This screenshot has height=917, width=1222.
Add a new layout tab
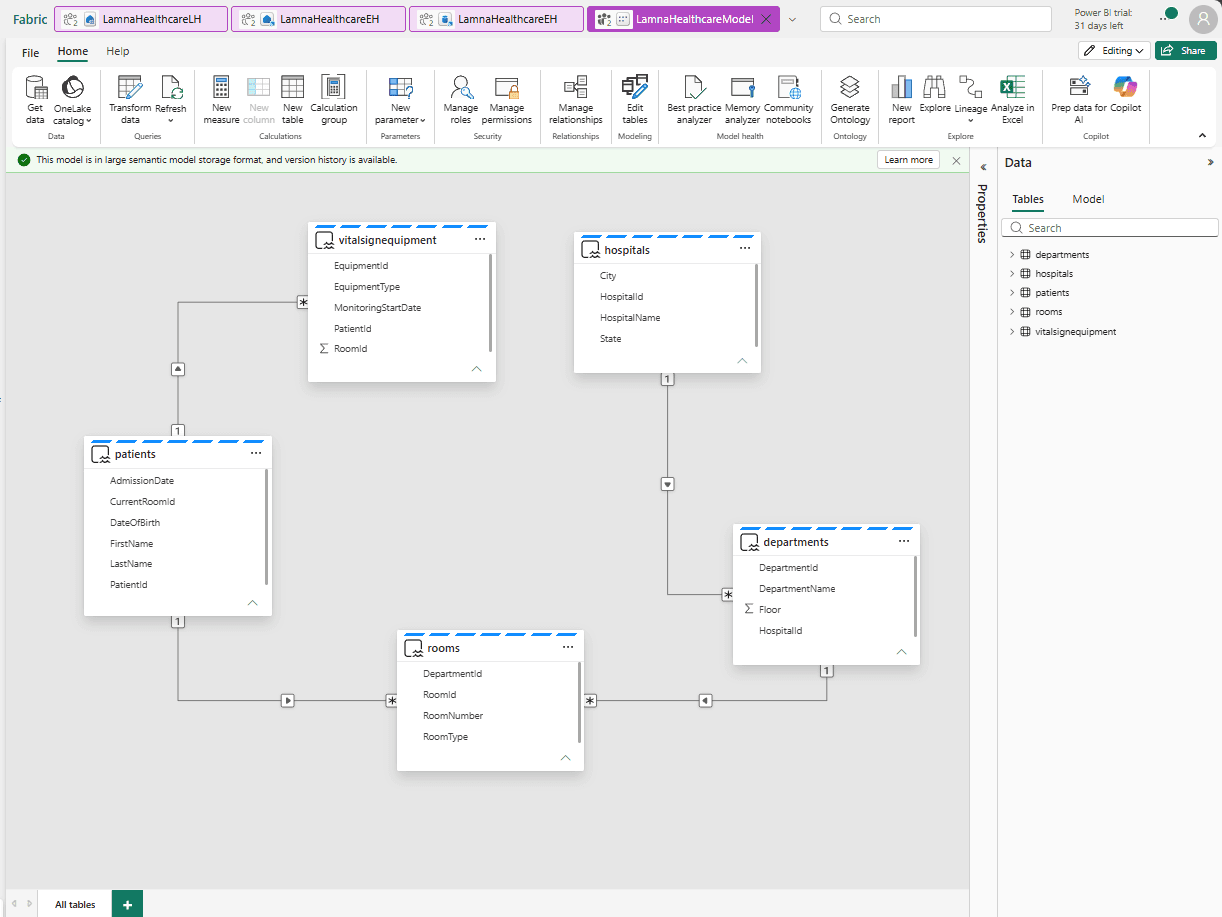[x=127, y=904]
